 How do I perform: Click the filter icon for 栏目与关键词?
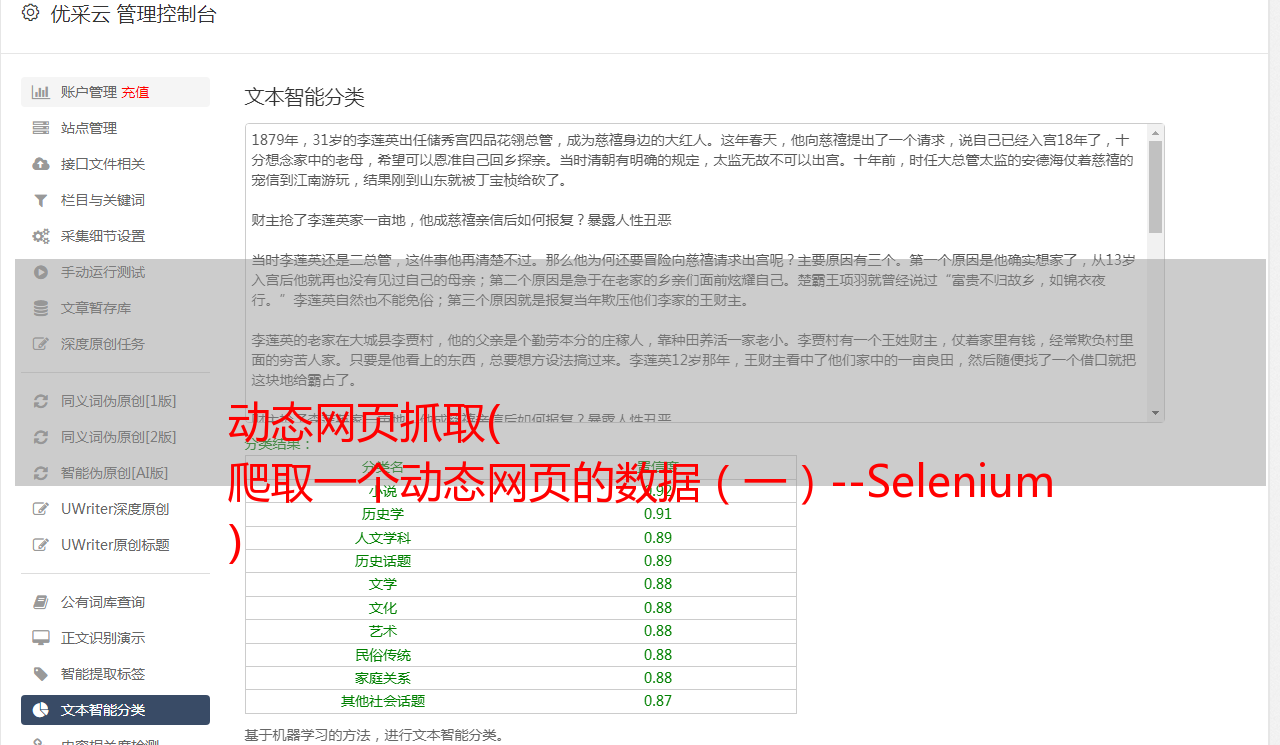41,200
